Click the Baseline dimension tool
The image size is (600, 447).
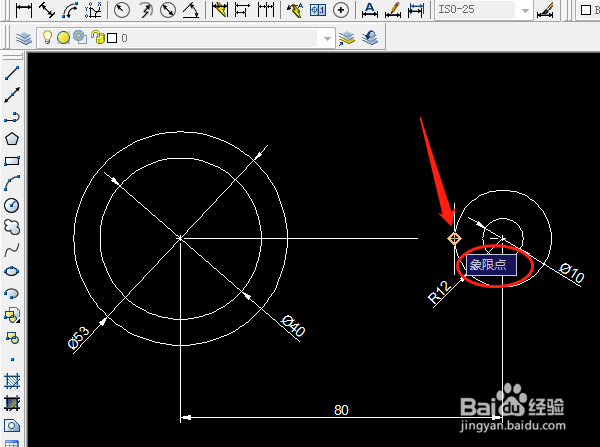click(x=242, y=10)
